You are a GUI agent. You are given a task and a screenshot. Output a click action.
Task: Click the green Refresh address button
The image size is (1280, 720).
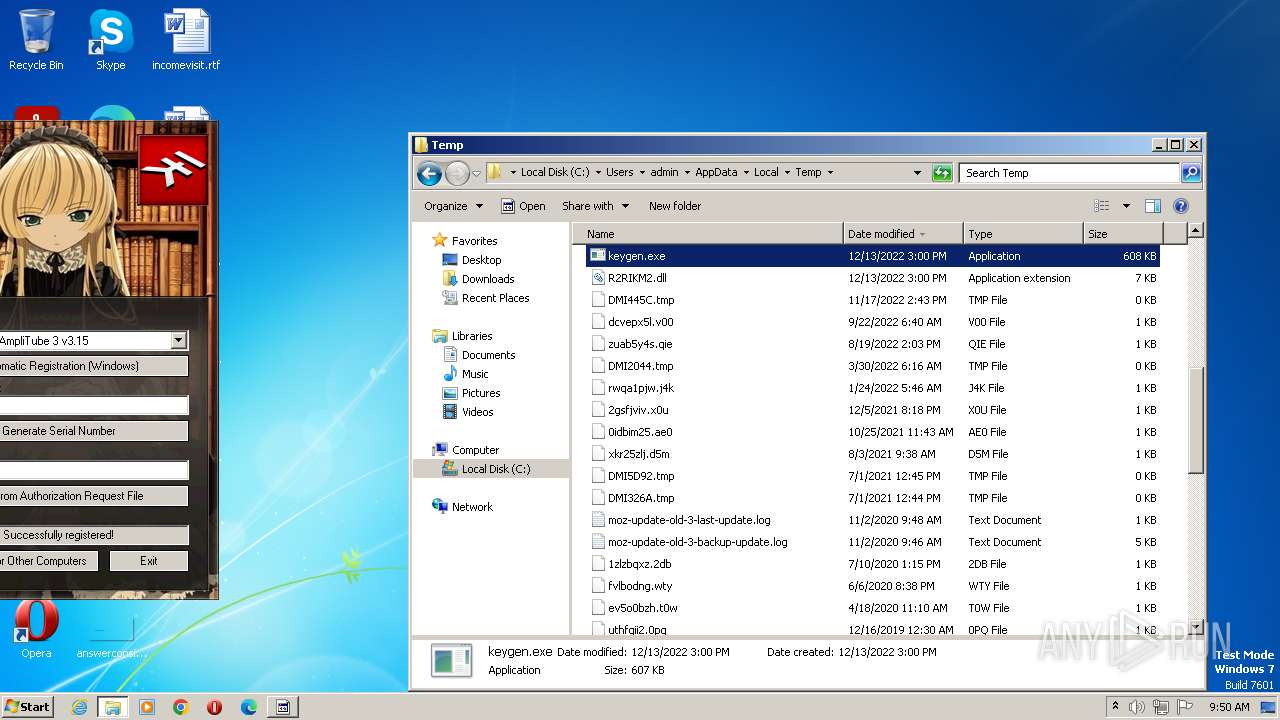tap(942, 173)
